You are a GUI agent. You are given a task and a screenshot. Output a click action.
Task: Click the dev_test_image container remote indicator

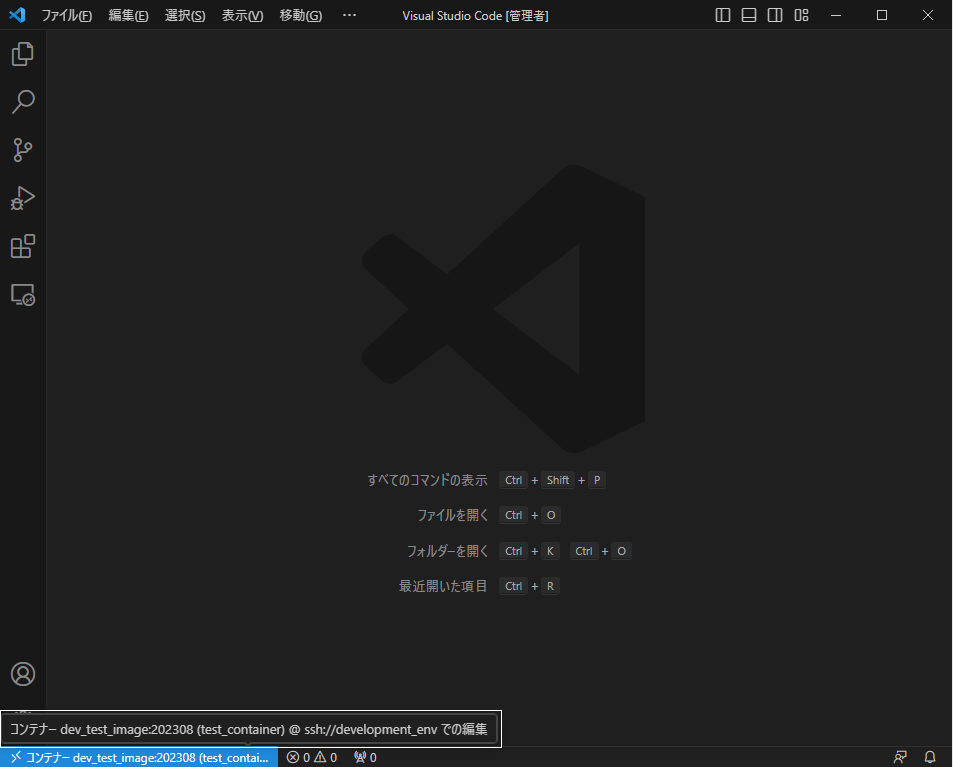tap(140, 757)
